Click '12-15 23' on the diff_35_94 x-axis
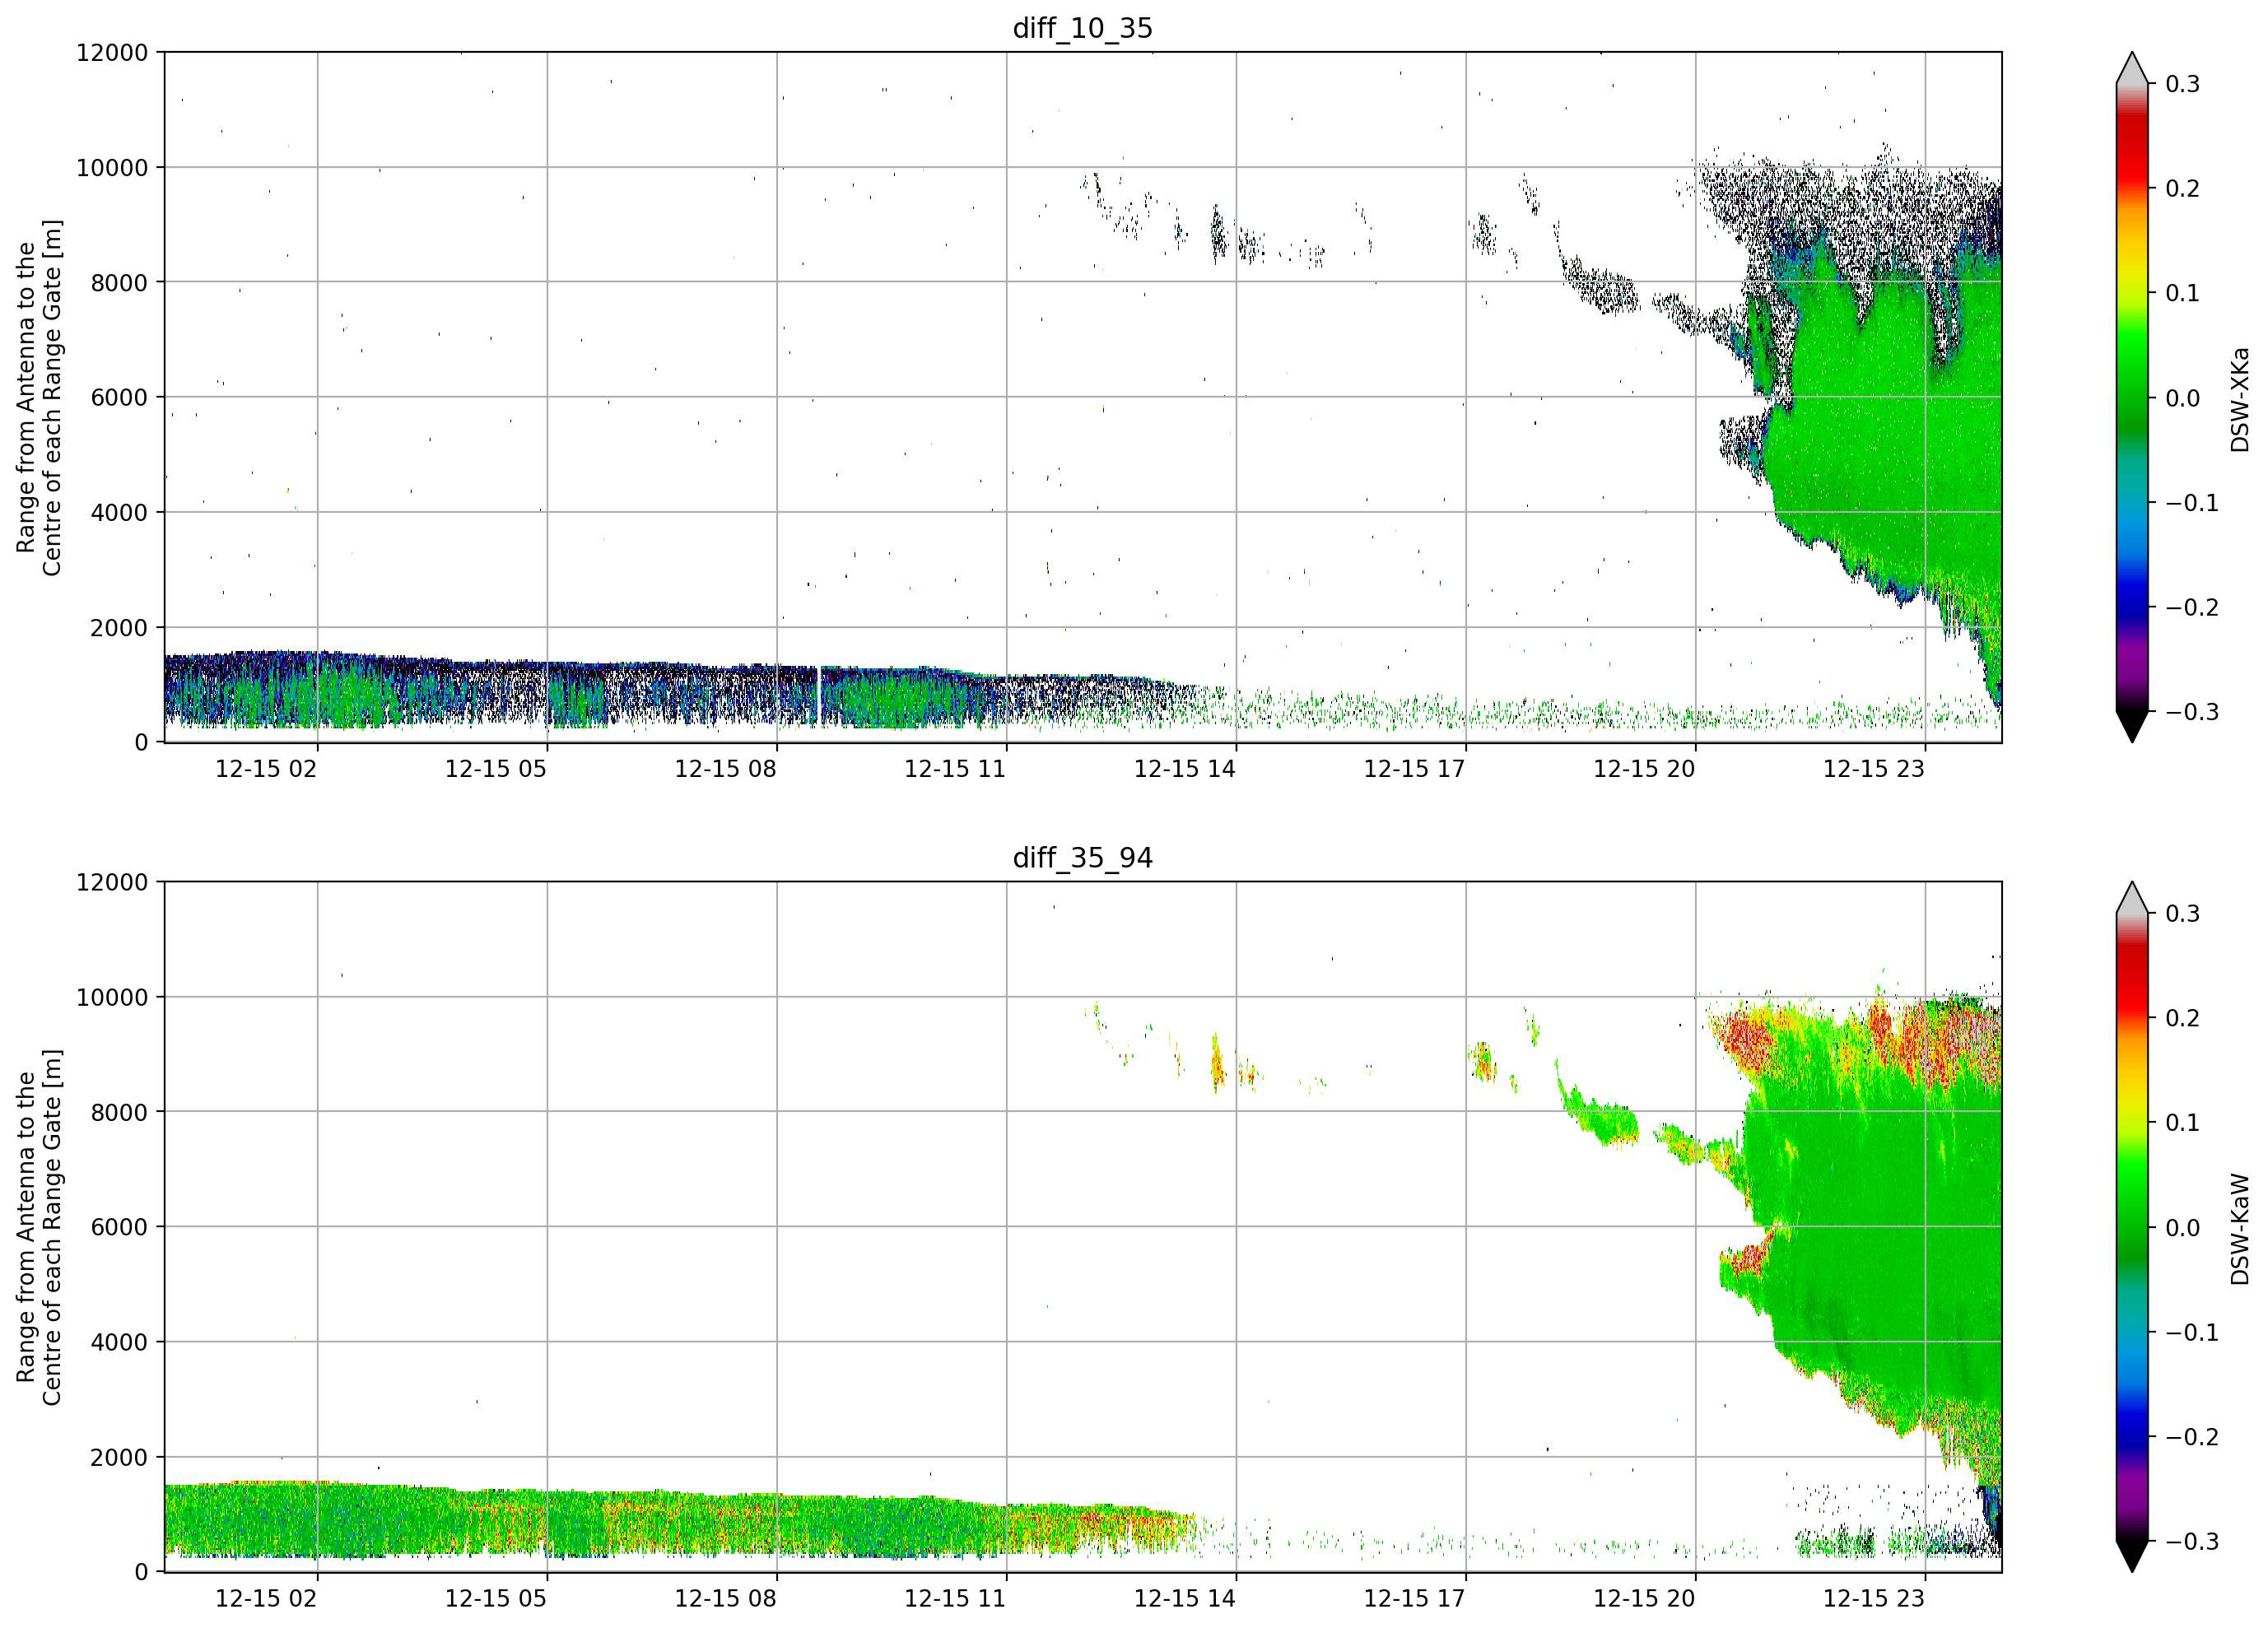This screenshot has width=2268, height=1628. [1874, 1598]
